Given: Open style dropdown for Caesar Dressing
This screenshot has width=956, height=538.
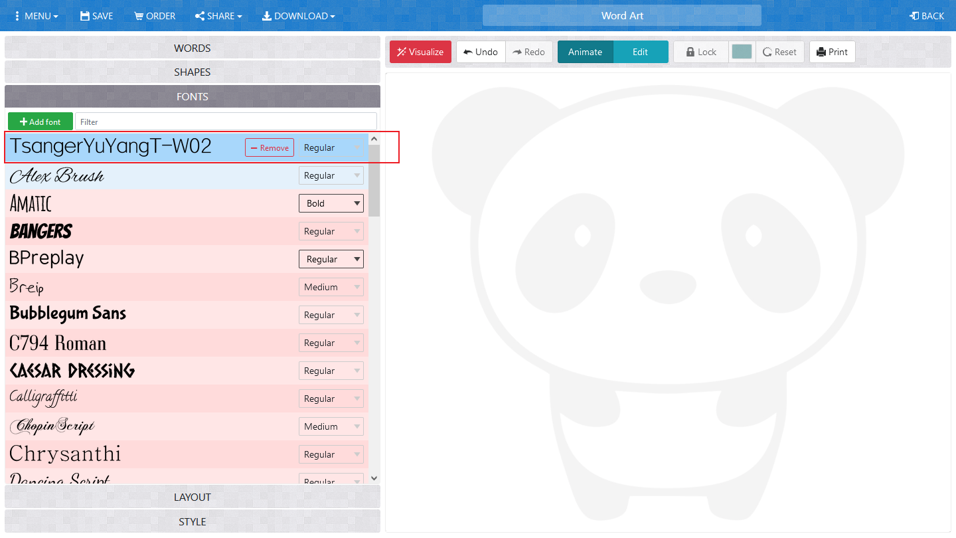Looking at the screenshot, I should click(x=331, y=371).
